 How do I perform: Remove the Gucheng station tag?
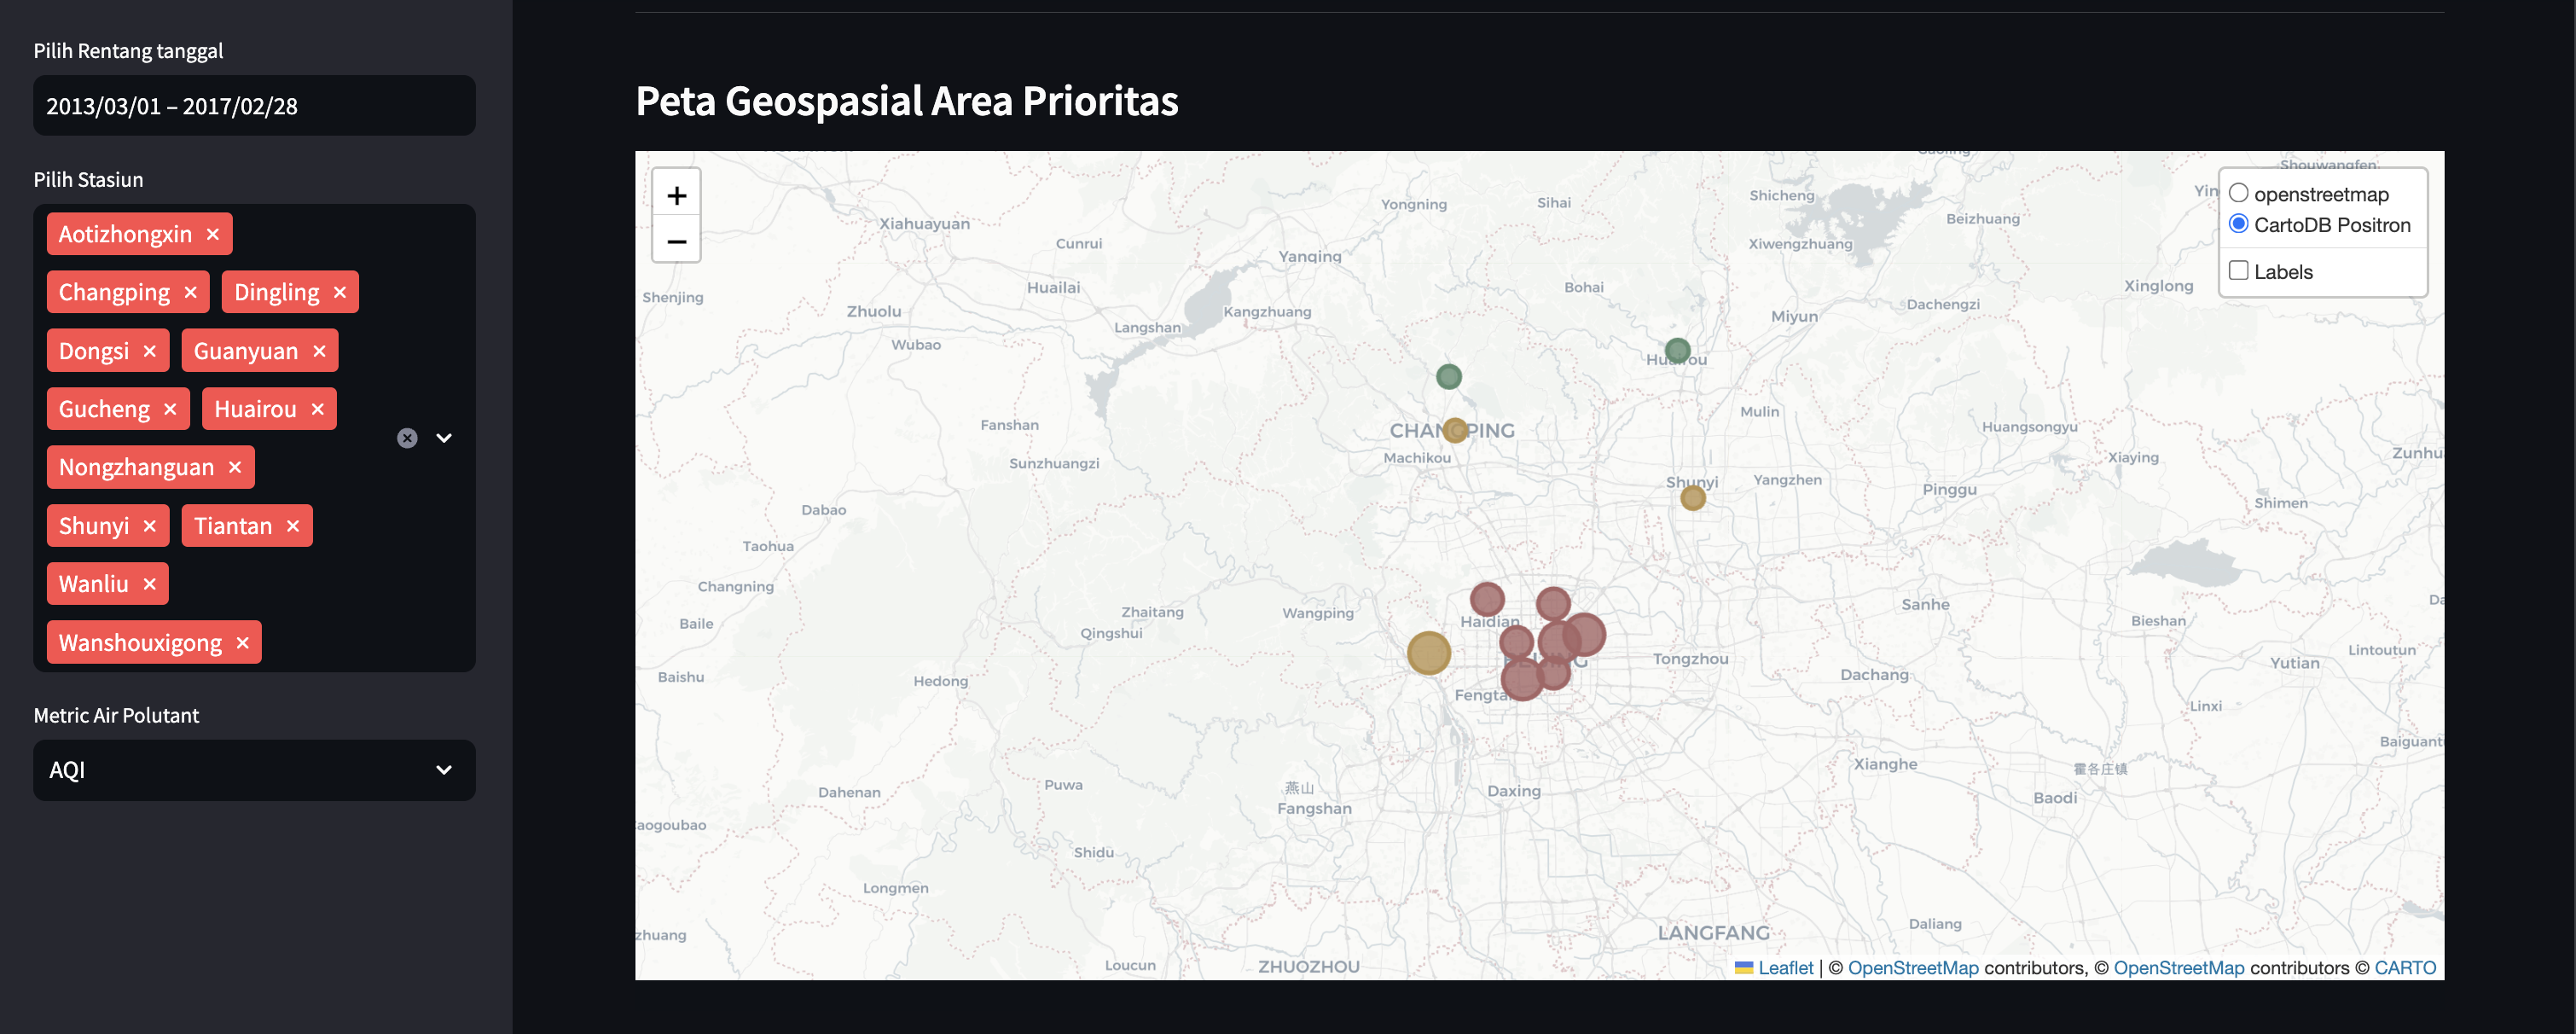[170, 409]
